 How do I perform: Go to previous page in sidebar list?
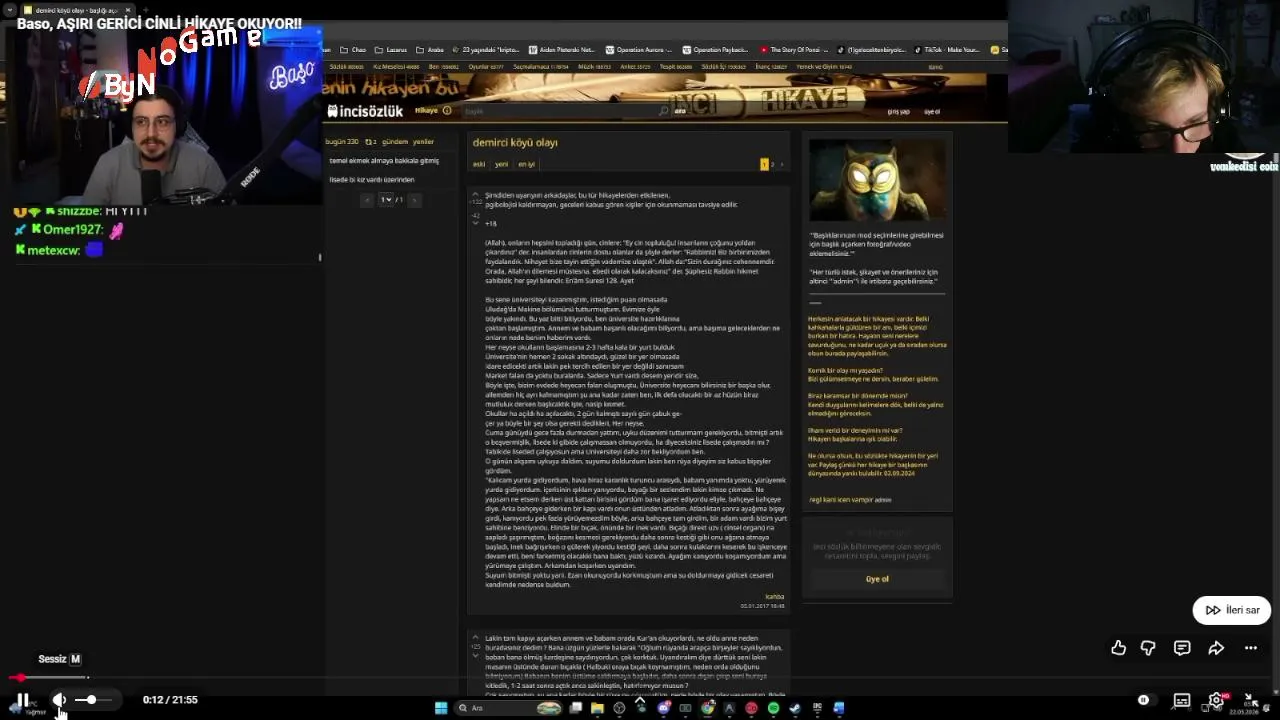point(366,200)
